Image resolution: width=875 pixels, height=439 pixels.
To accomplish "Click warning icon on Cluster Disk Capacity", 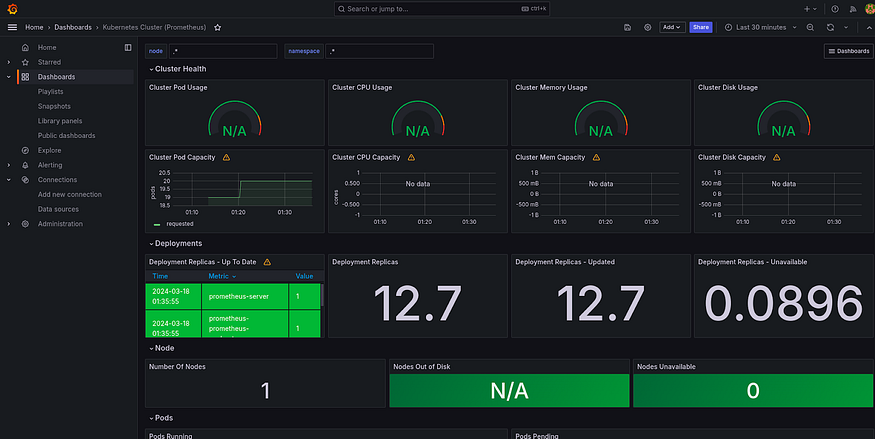I will click(776, 157).
